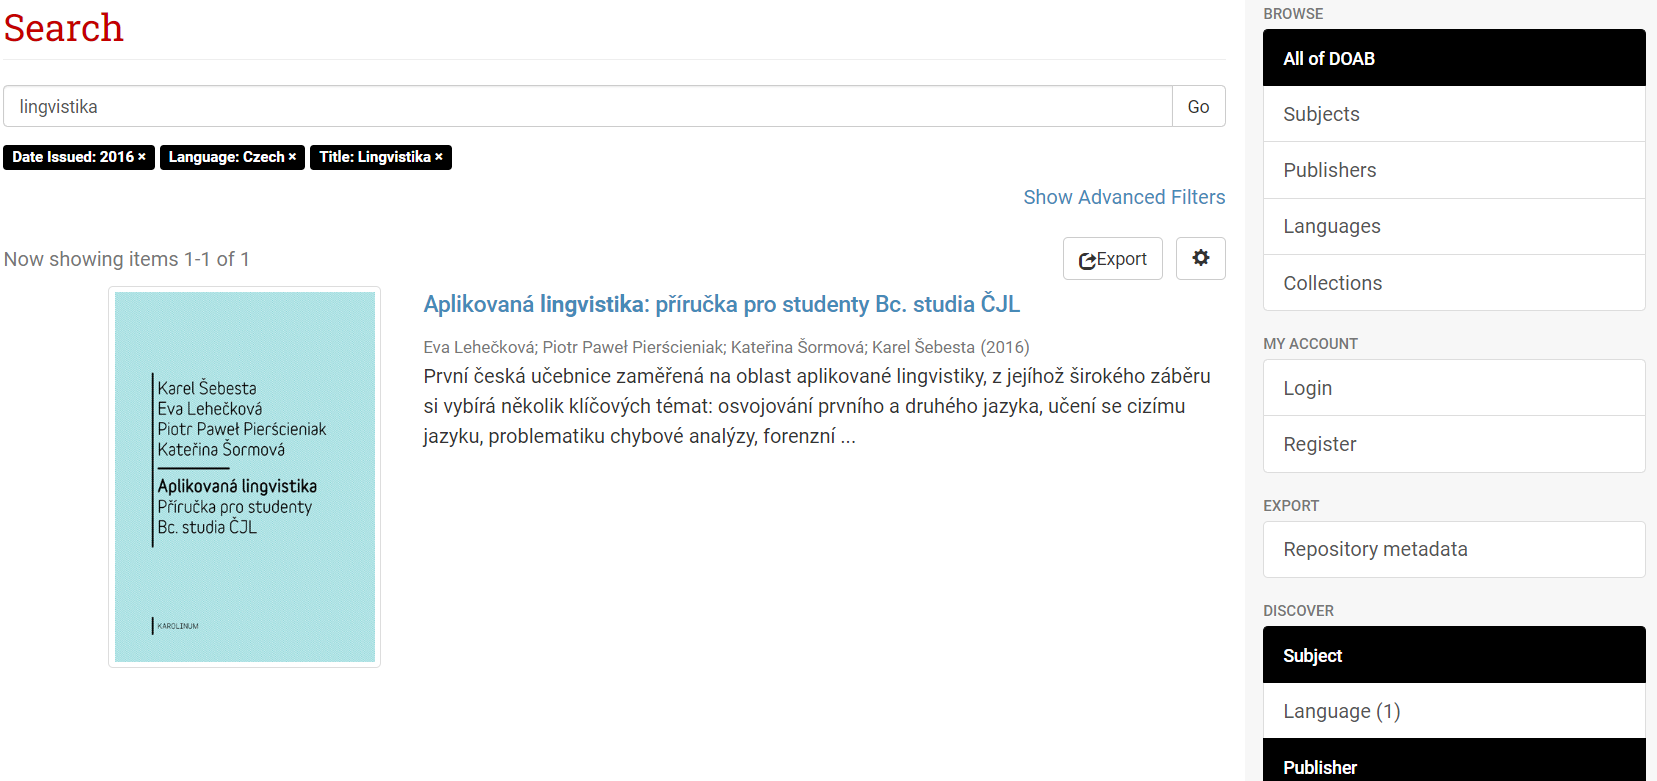Click the Export button
Viewport: 1657px width, 781px height.
pyautogui.click(x=1112, y=259)
